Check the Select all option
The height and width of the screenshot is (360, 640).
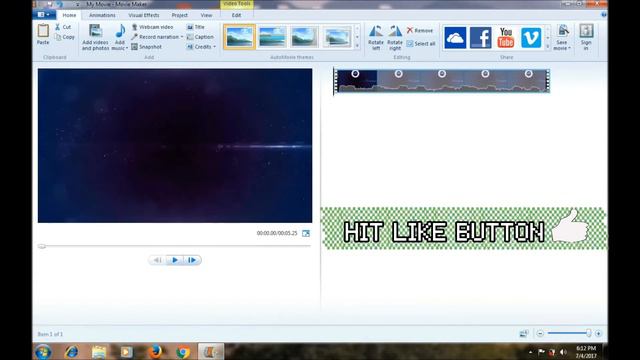pyautogui.click(x=421, y=44)
